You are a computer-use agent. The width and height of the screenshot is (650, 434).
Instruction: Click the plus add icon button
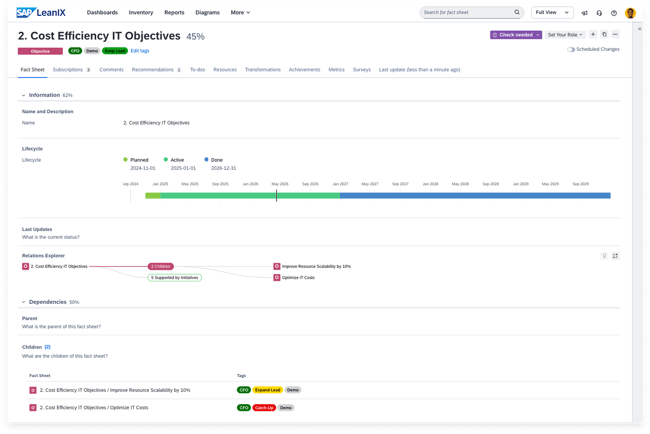tap(593, 34)
